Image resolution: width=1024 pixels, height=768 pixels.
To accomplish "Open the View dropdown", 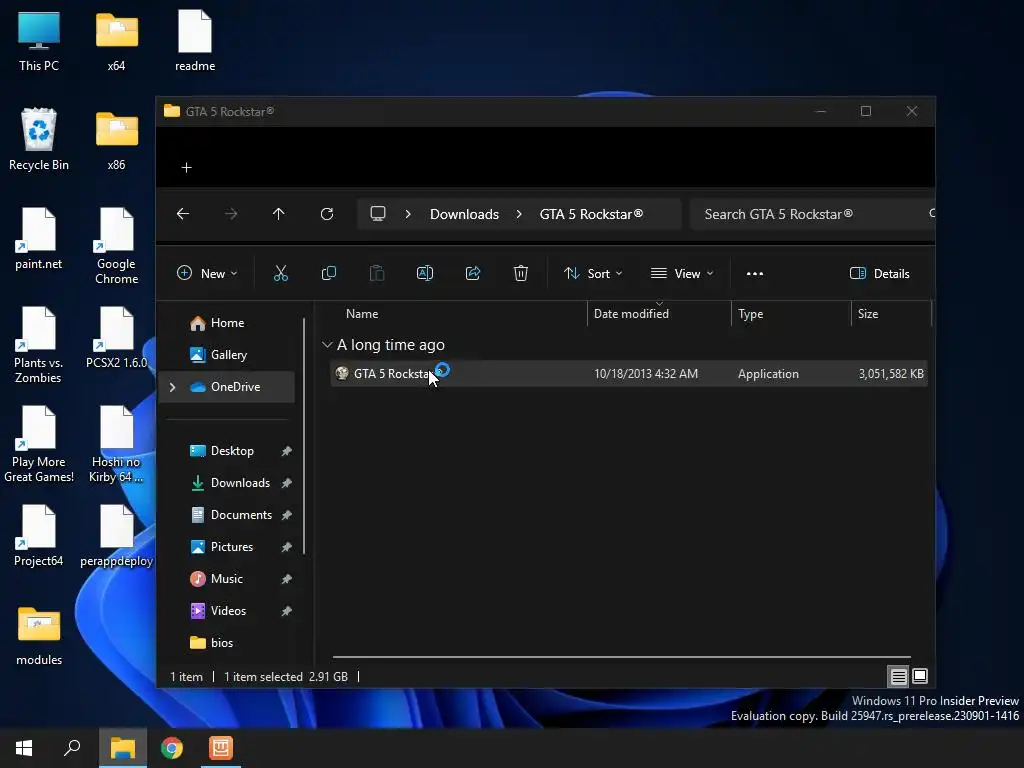I will pos(682,274).
